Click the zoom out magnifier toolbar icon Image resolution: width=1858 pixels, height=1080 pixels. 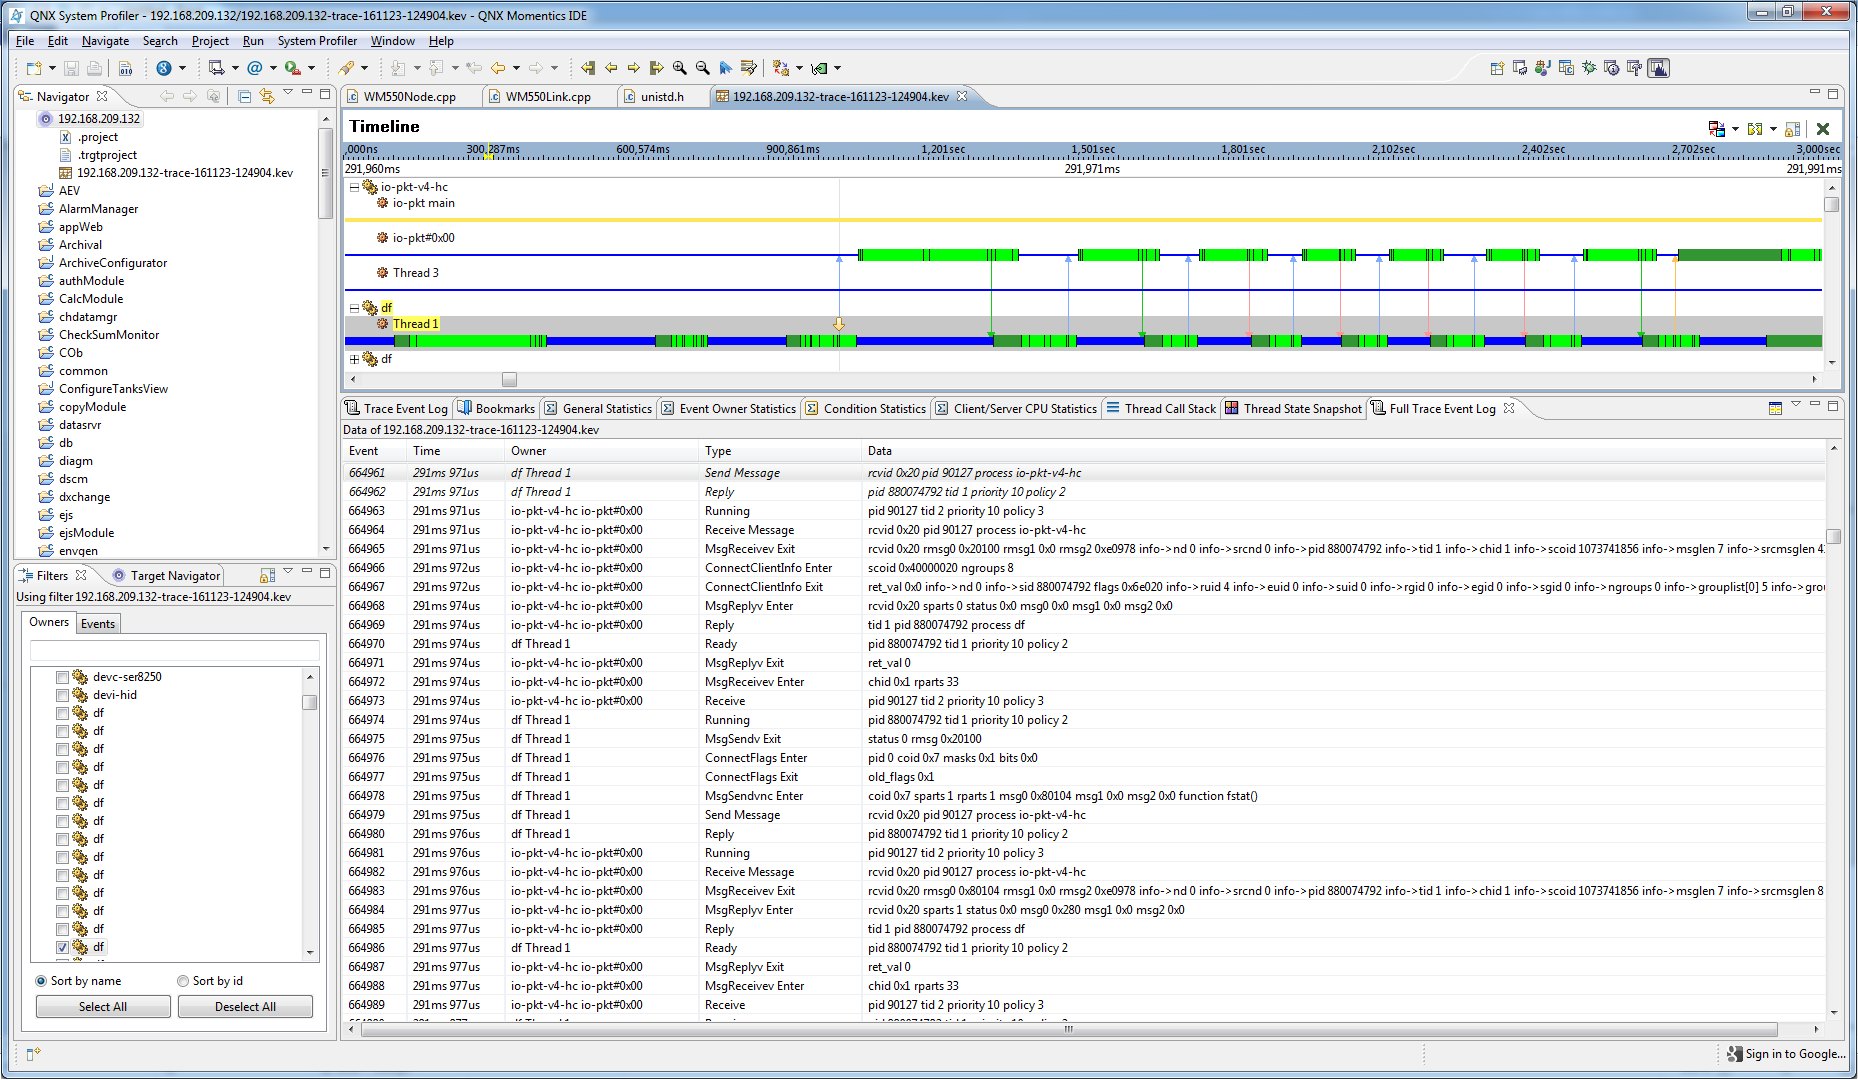[702, 68]
